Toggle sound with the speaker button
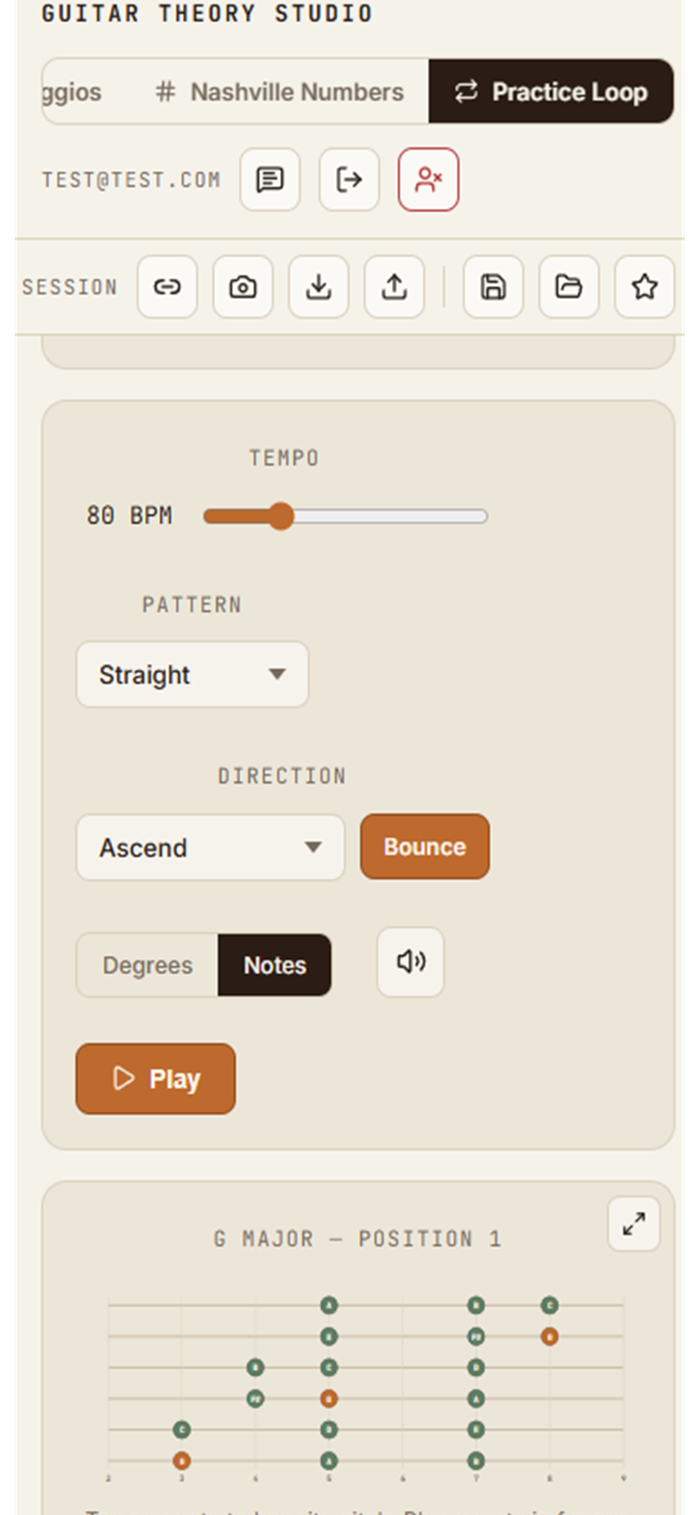This screenshot has width=700, height=1515. (x=411, y=962)
